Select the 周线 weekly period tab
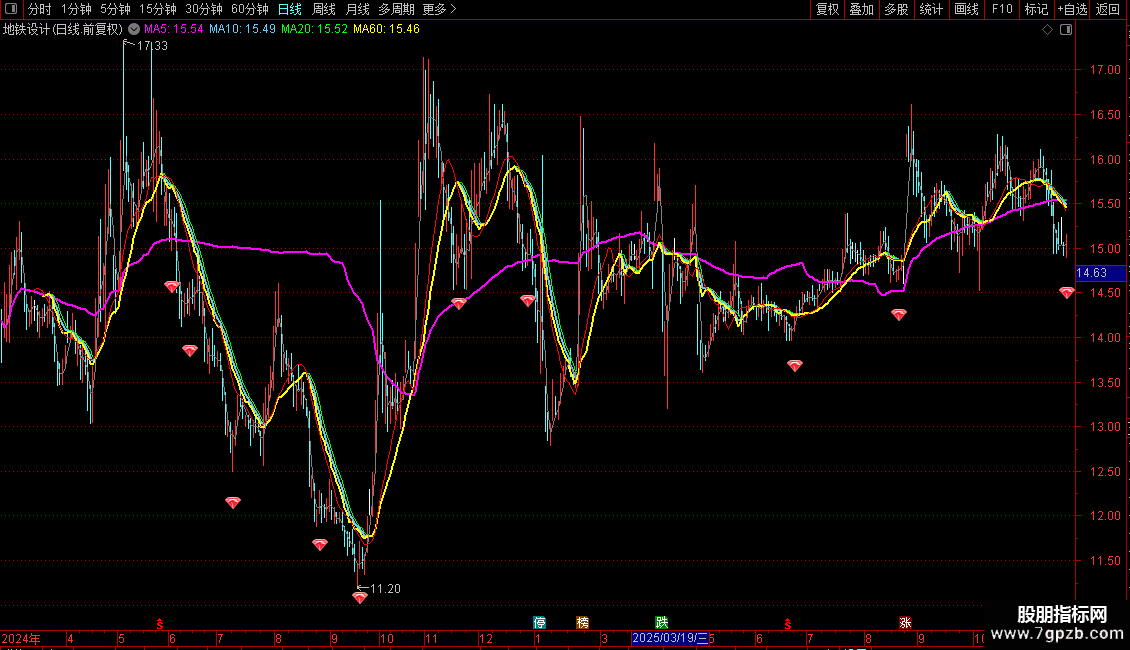 [x=324, y=9]
